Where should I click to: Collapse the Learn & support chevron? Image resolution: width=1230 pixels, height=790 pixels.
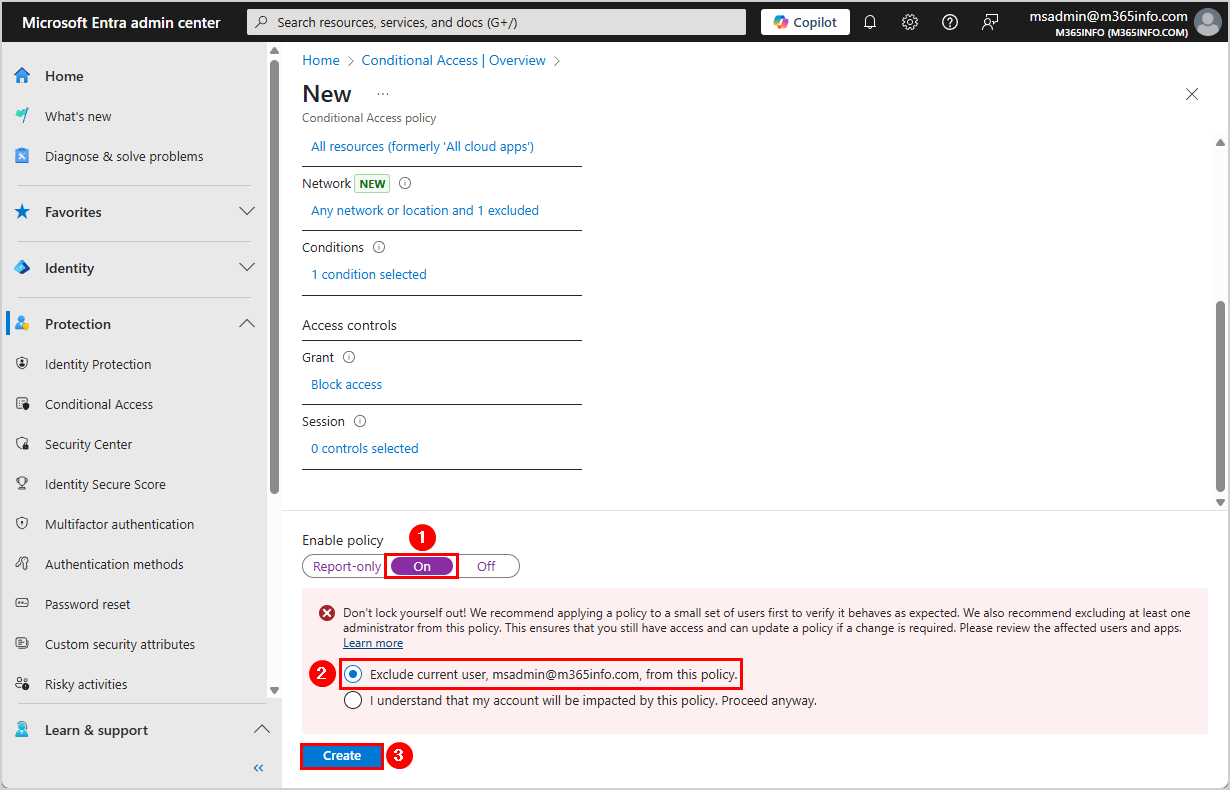(260, 730)
